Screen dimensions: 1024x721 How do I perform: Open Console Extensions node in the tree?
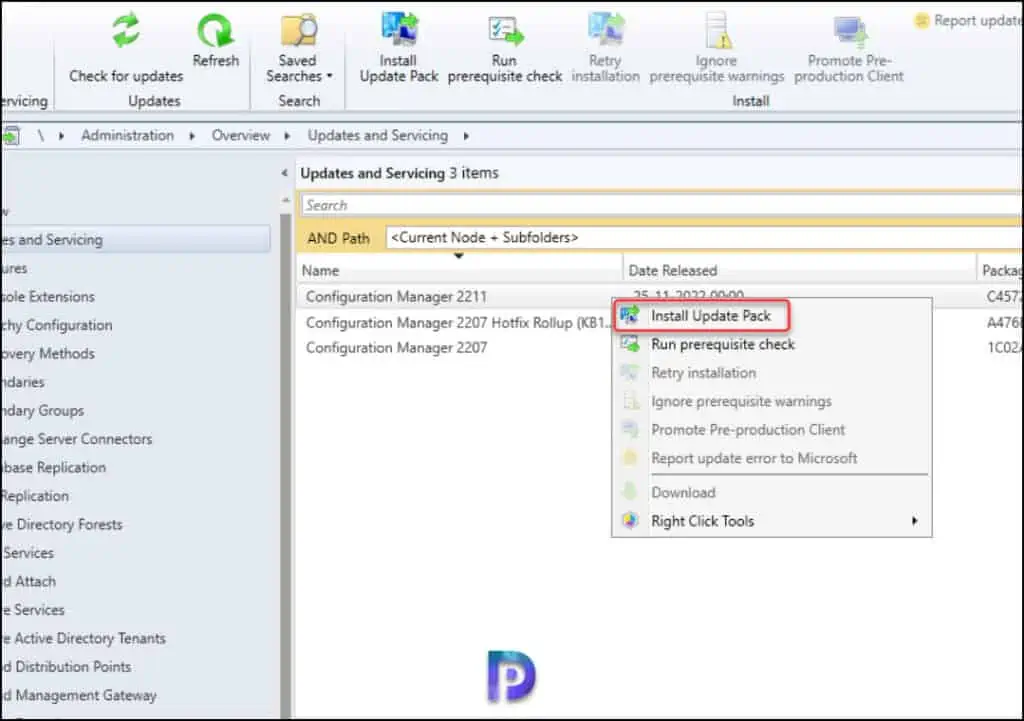[x=48, y=296]
